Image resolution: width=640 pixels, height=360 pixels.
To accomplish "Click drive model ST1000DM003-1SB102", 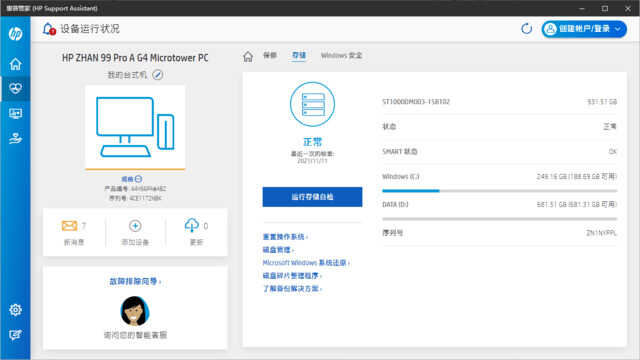I will 416,102.
